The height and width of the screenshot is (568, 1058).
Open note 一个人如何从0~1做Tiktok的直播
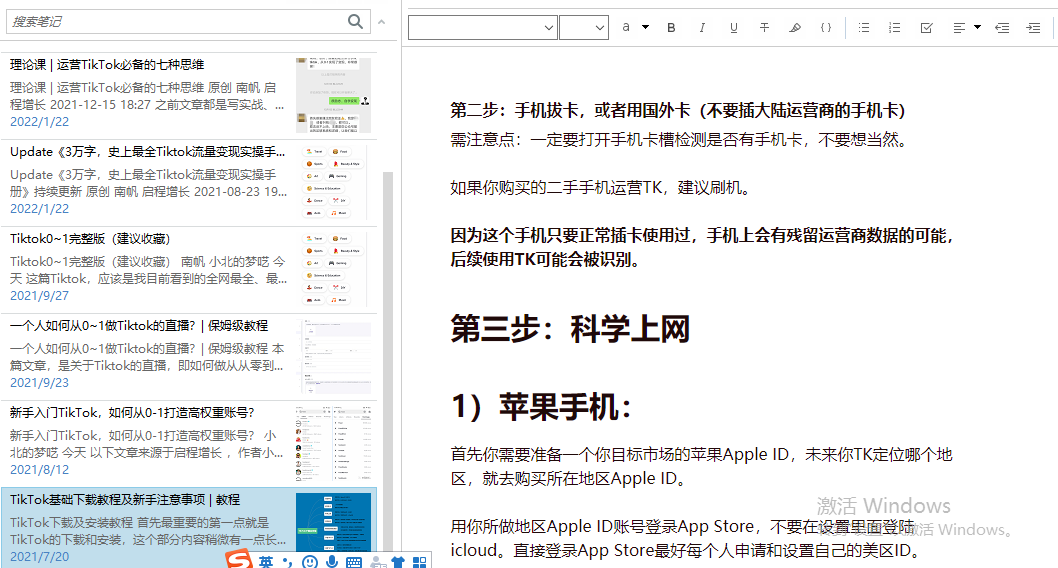[x=189, y=357]
